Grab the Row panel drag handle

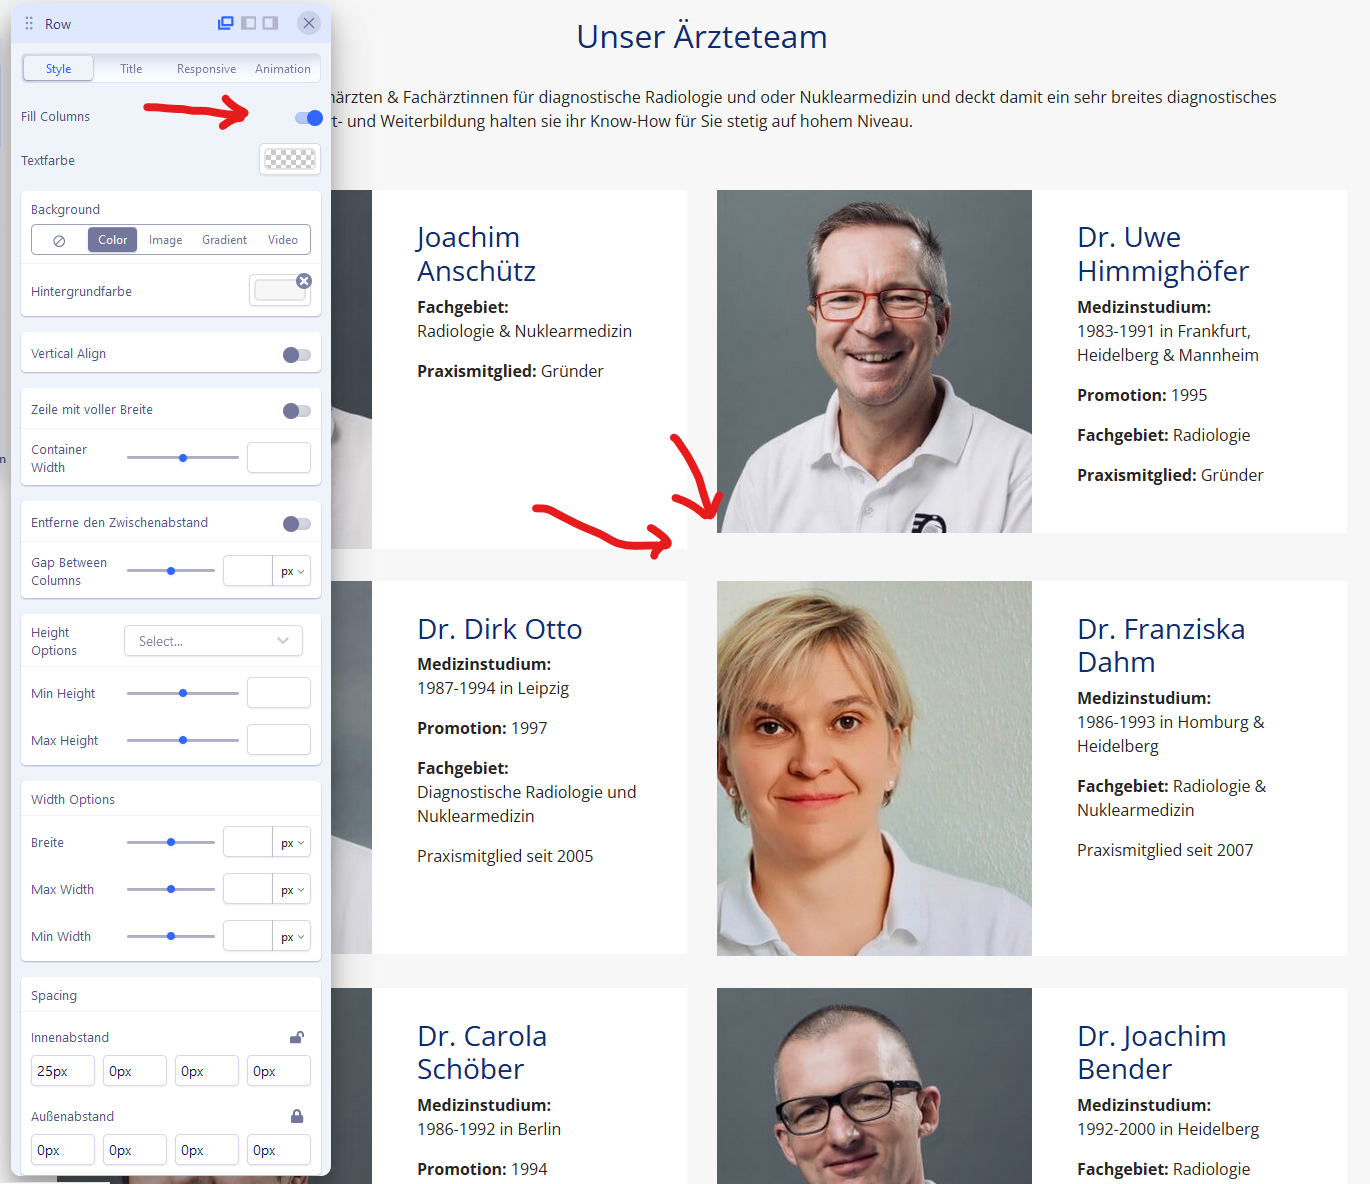point(29,23)
